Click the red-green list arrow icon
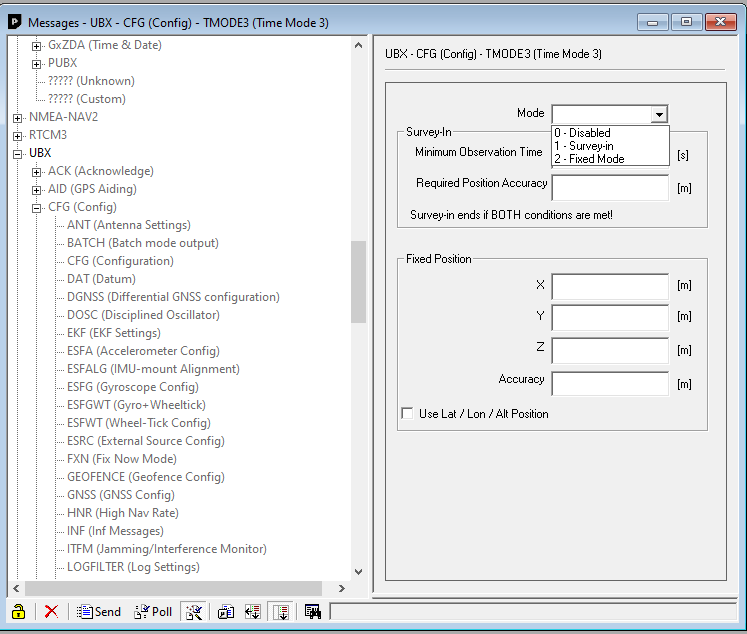 (253, 611)
